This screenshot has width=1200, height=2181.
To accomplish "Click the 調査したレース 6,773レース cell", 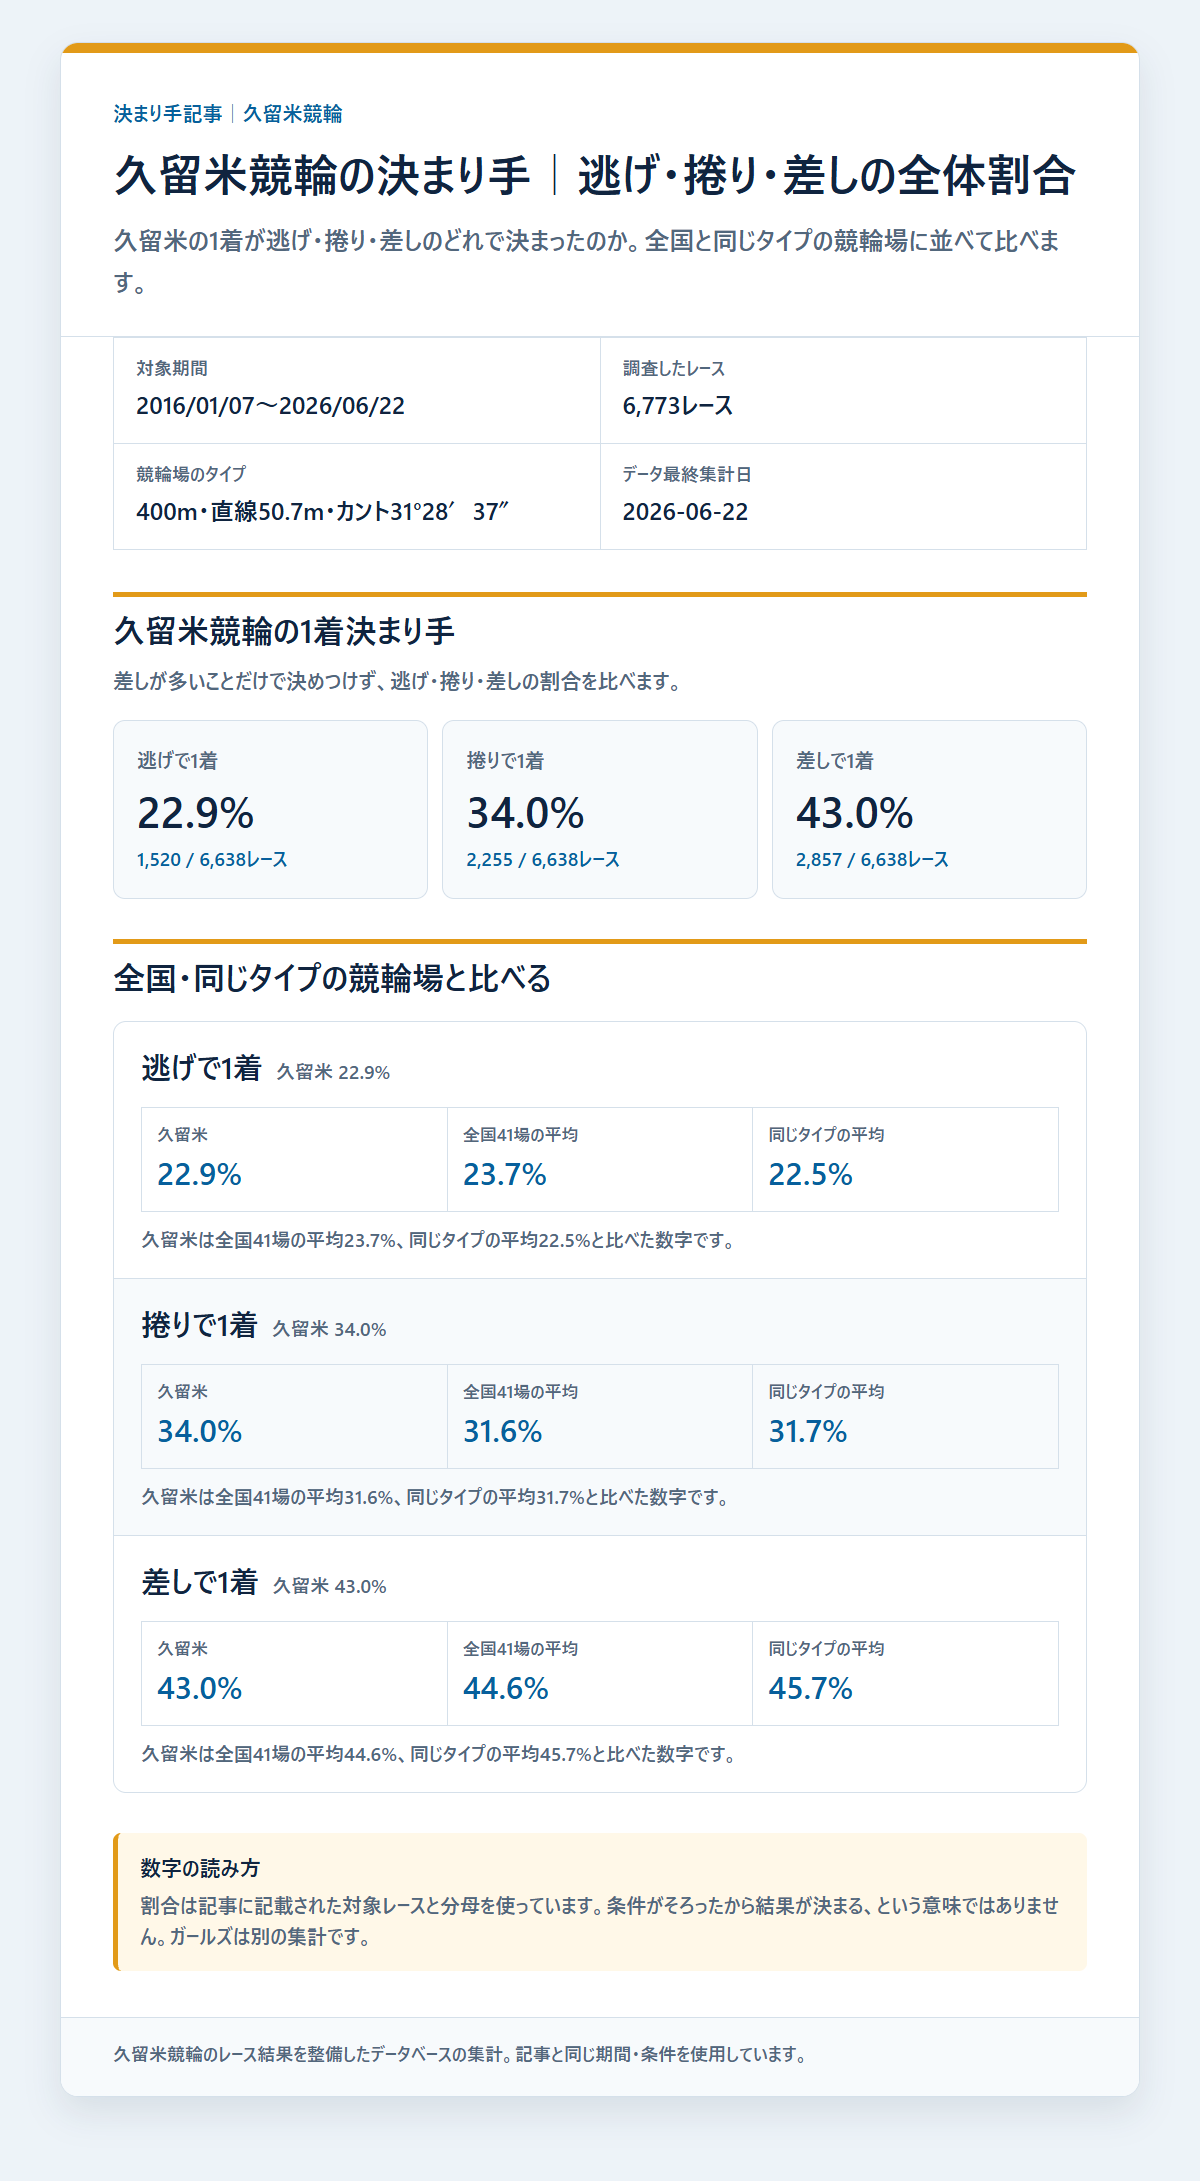I will pyautogui.click(x=843, y=391).
